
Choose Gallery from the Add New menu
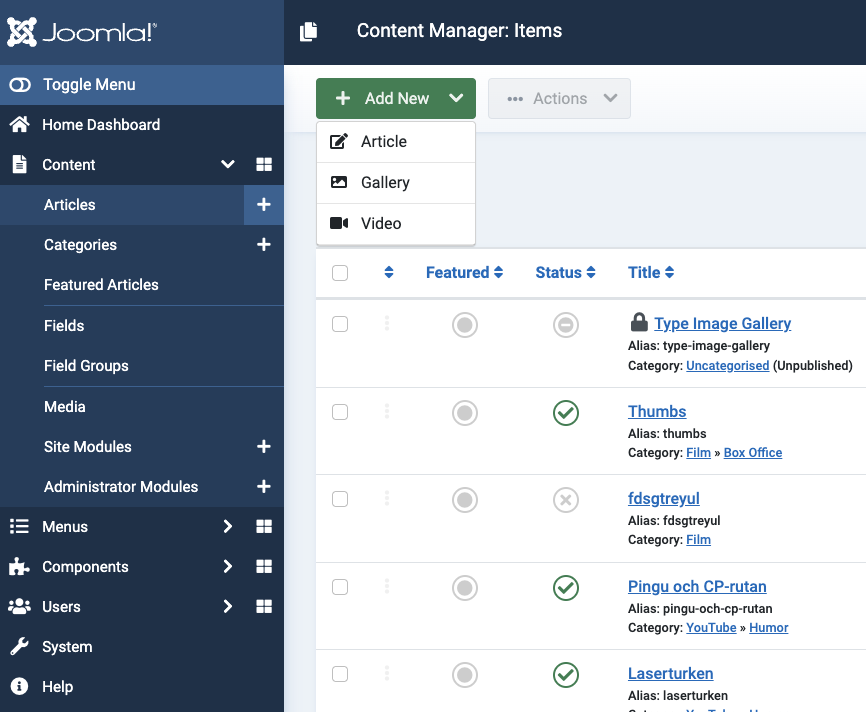tap(385, 183)
